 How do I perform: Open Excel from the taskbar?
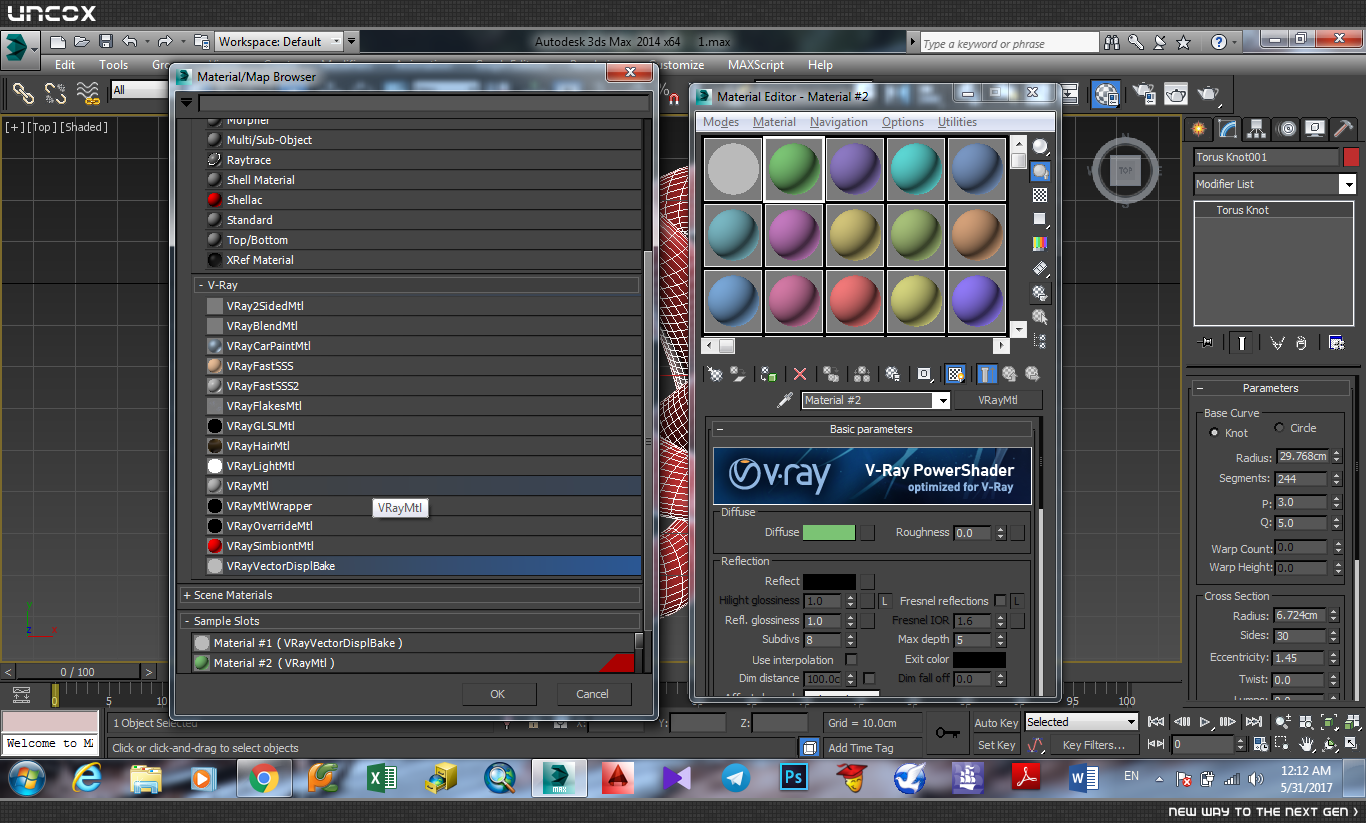(381, 778)
